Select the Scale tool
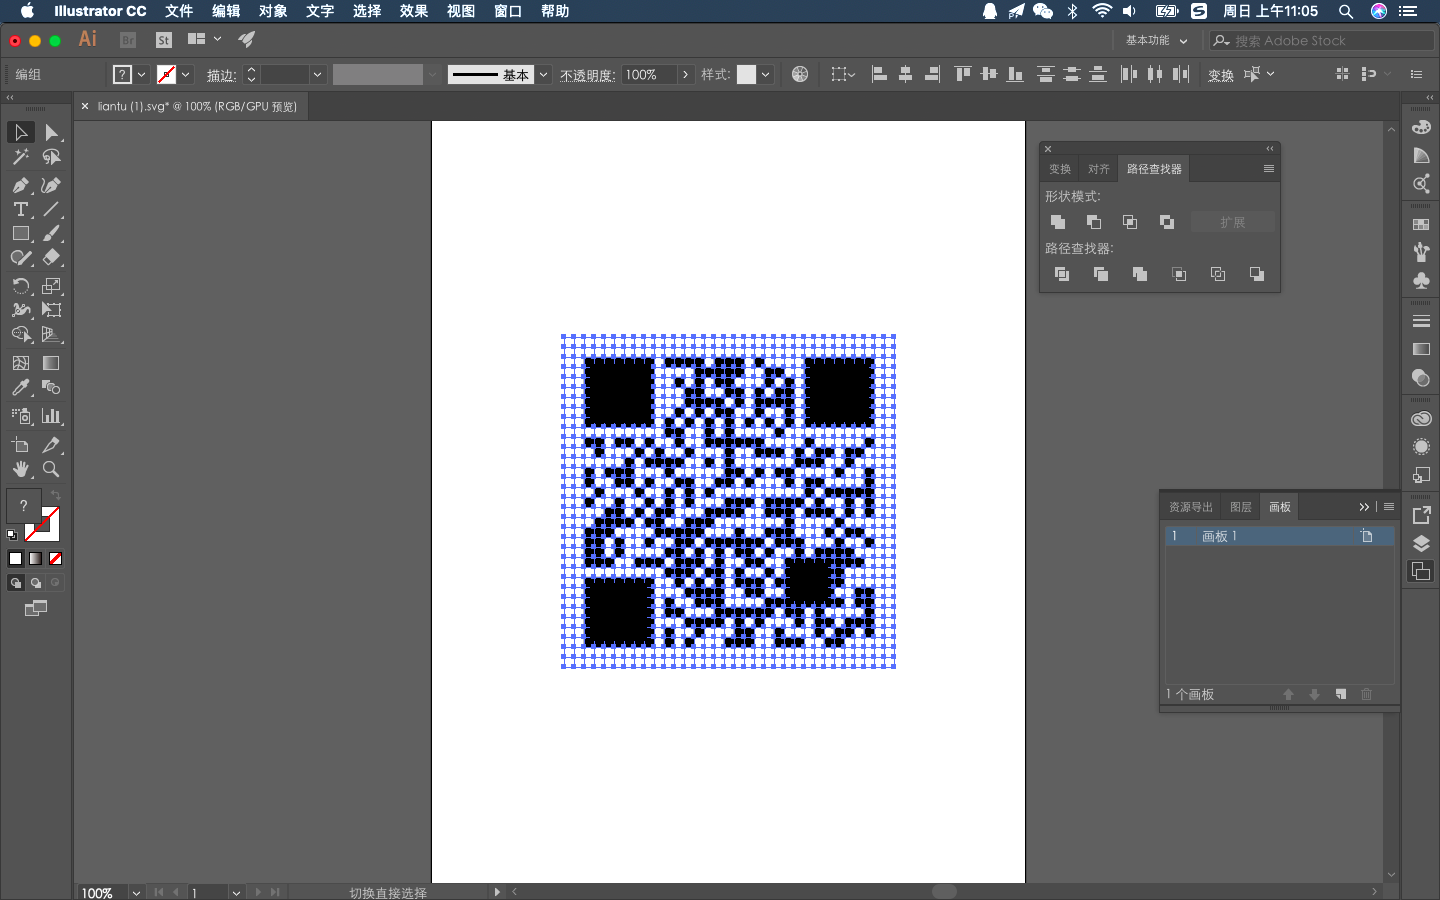Viewport: 1440px width, 900px height. point(51,286)
